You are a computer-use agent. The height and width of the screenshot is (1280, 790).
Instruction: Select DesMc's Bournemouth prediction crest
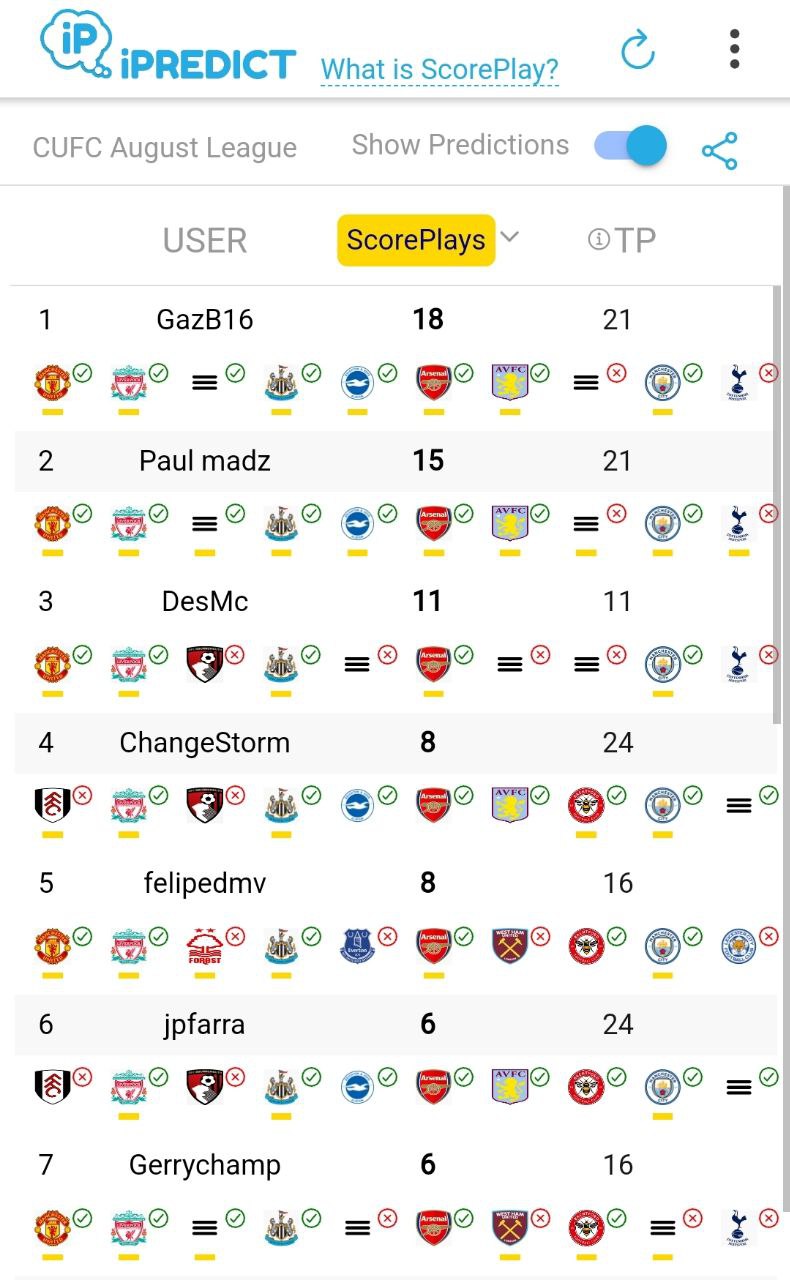(x=204, y=664)
